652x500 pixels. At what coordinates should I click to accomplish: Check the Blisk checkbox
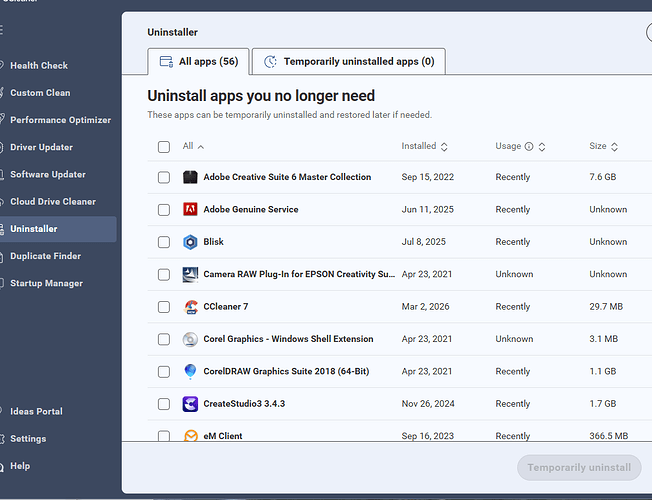[164, 242]
